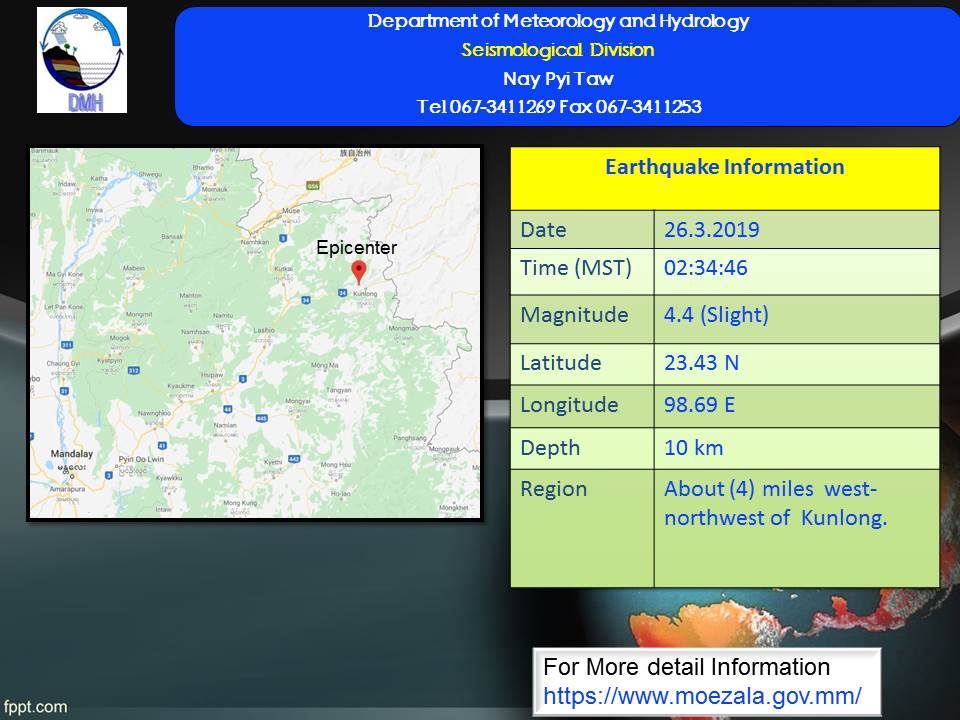
Task: Select the Lashio town label on map
Action: [263, 329]
